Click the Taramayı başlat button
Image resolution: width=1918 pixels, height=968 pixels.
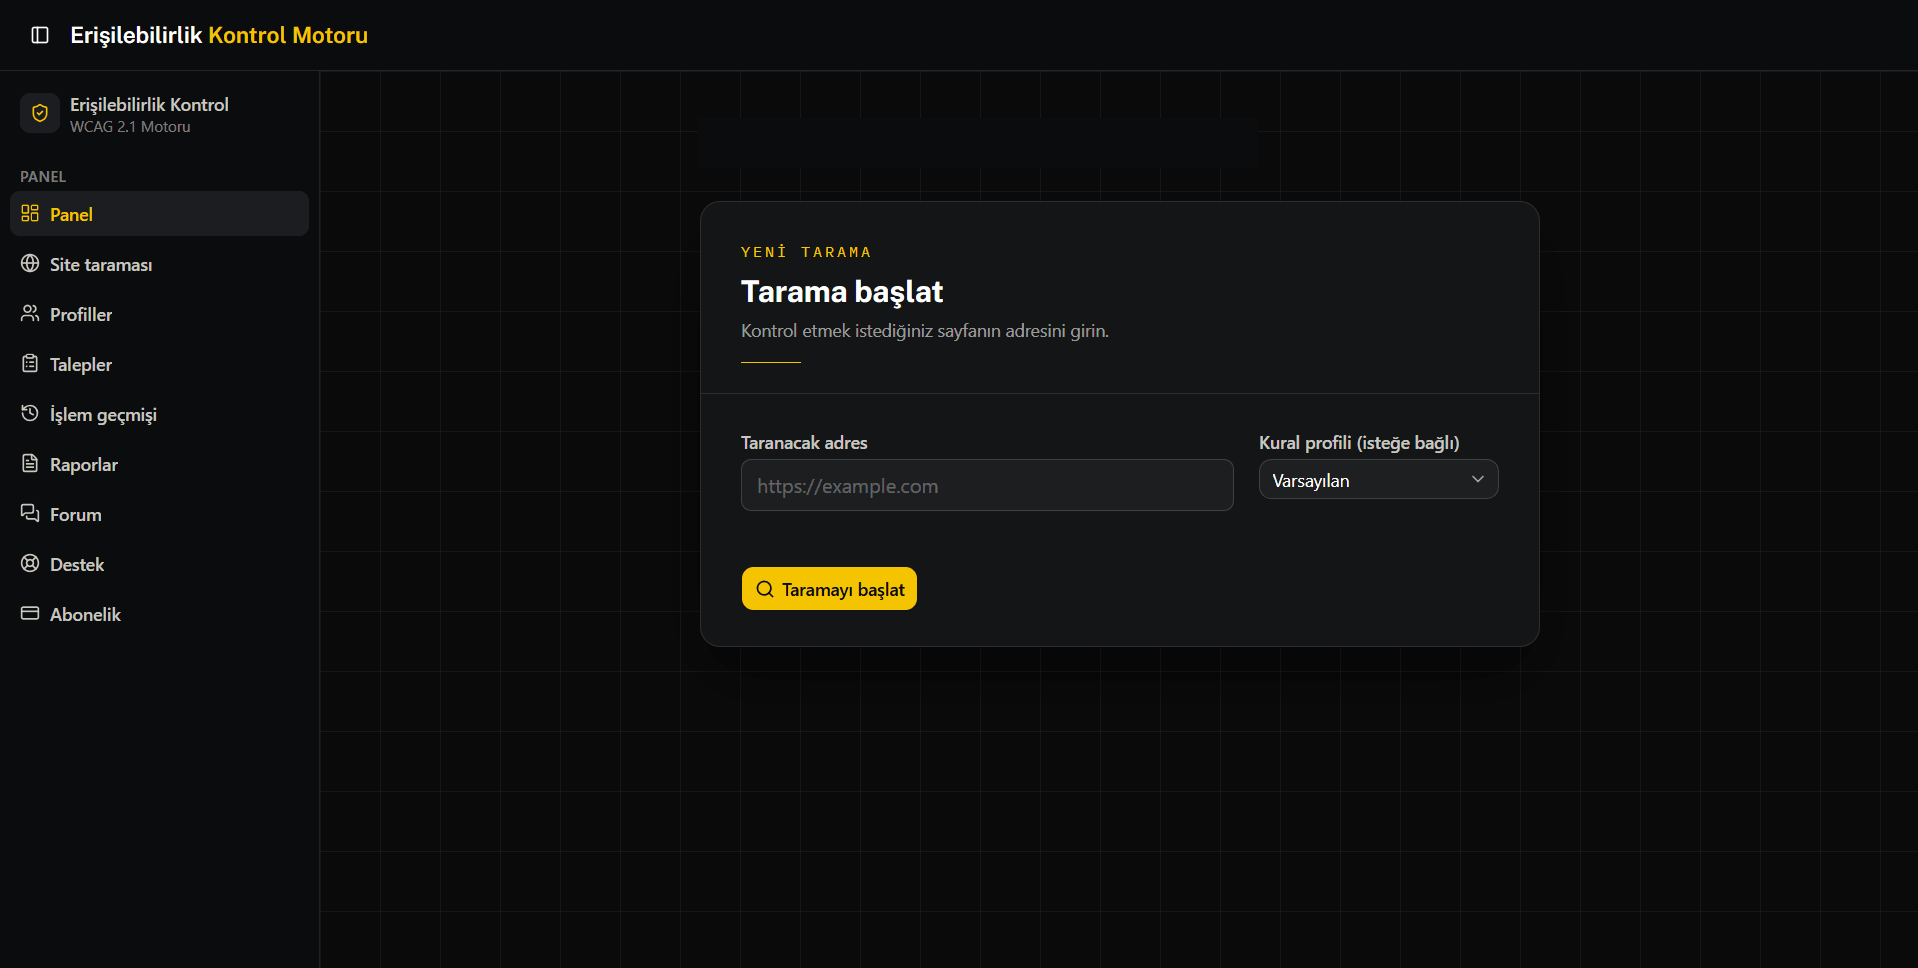(829, 589)
